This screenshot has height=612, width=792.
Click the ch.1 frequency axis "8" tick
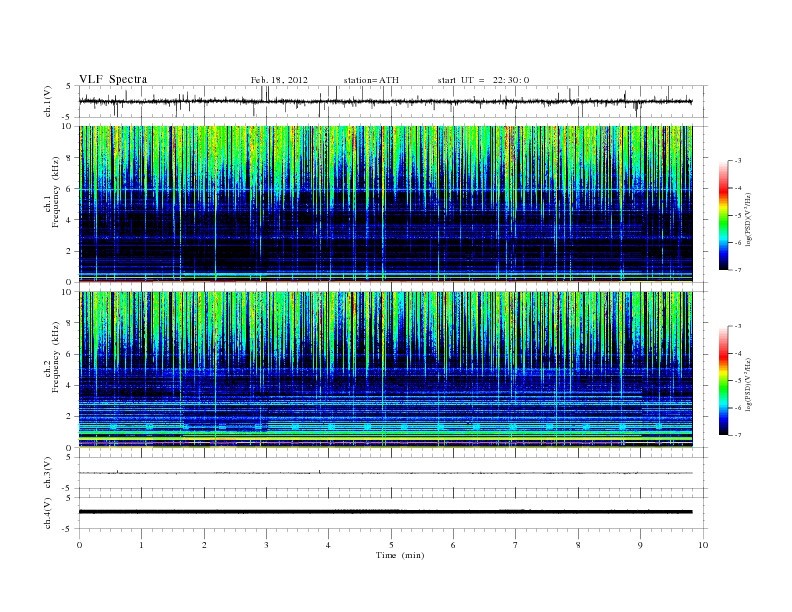click(x=69, y=158)
